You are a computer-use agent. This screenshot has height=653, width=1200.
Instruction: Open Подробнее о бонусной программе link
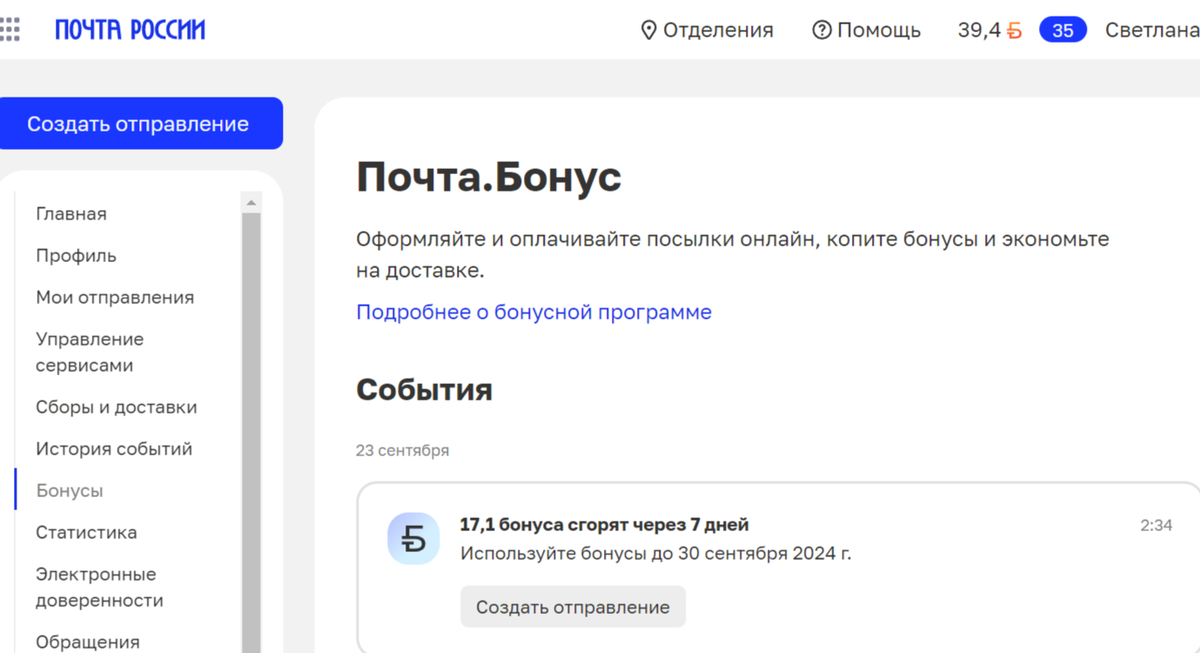[x=533, y=312]
